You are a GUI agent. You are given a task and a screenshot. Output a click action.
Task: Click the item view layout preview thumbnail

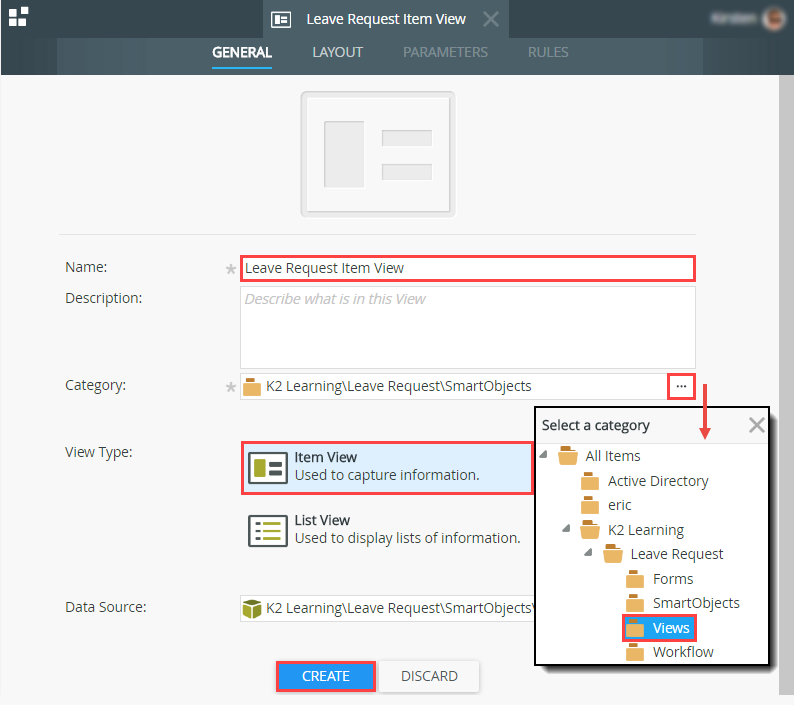(378, 154)
